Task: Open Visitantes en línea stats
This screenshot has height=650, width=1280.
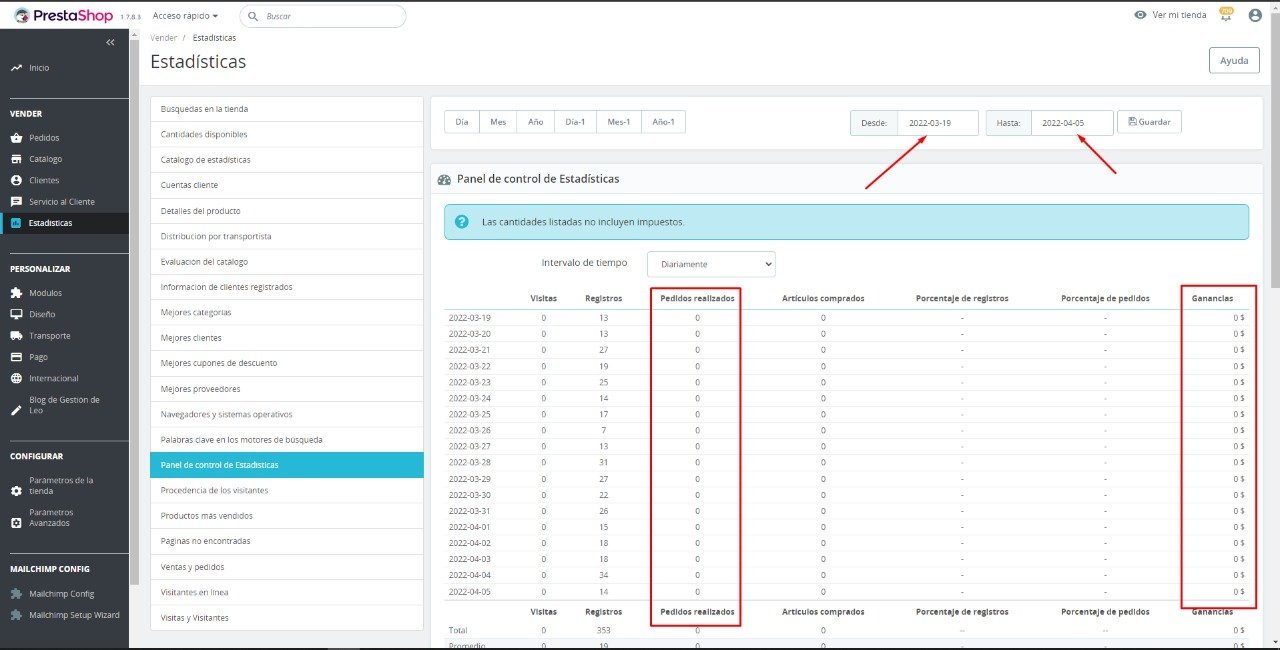Action: coord(287,592)
